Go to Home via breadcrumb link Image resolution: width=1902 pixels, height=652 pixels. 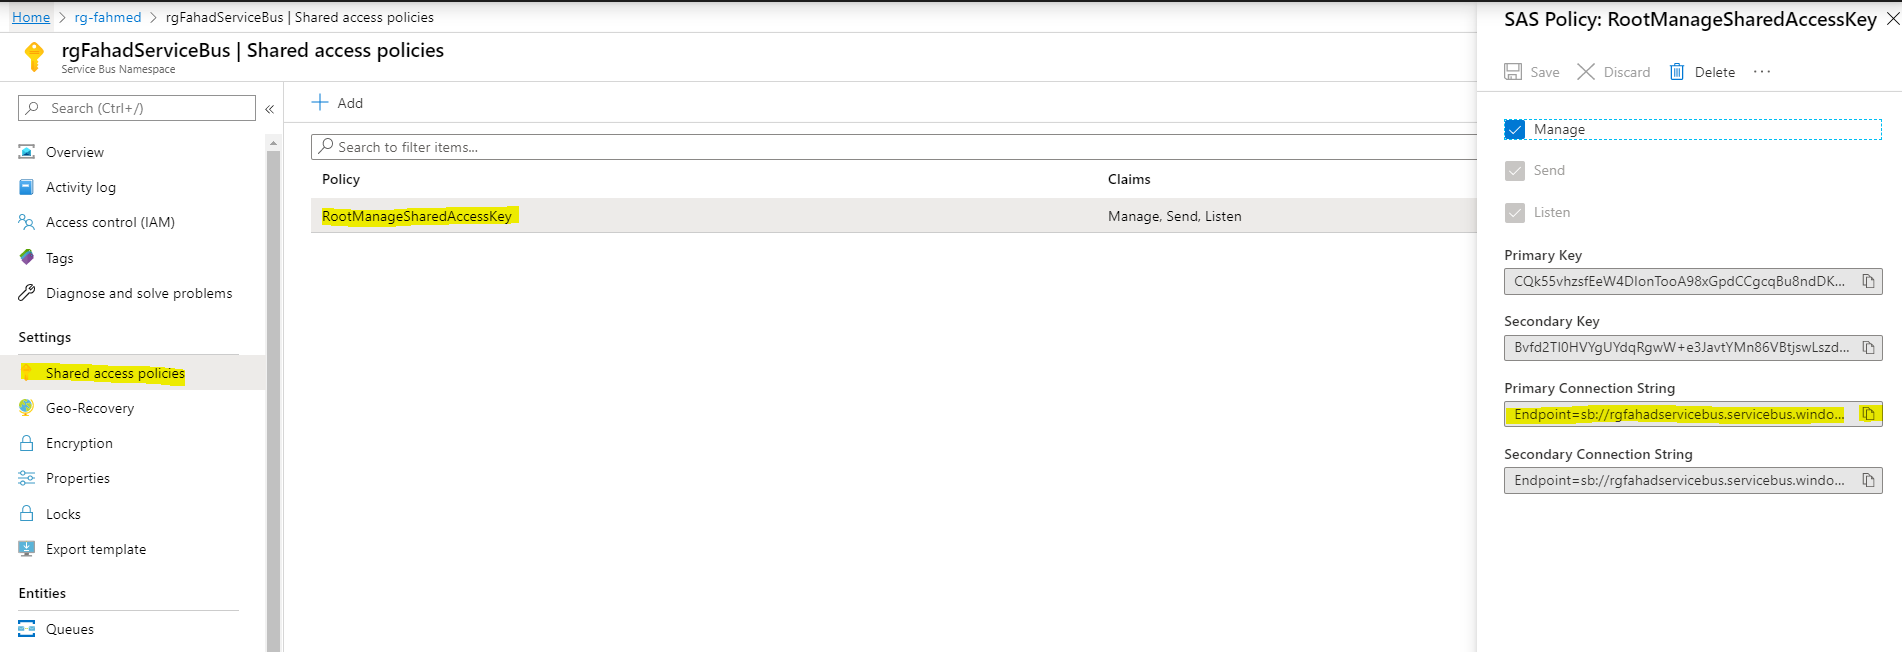coord(31,17)
